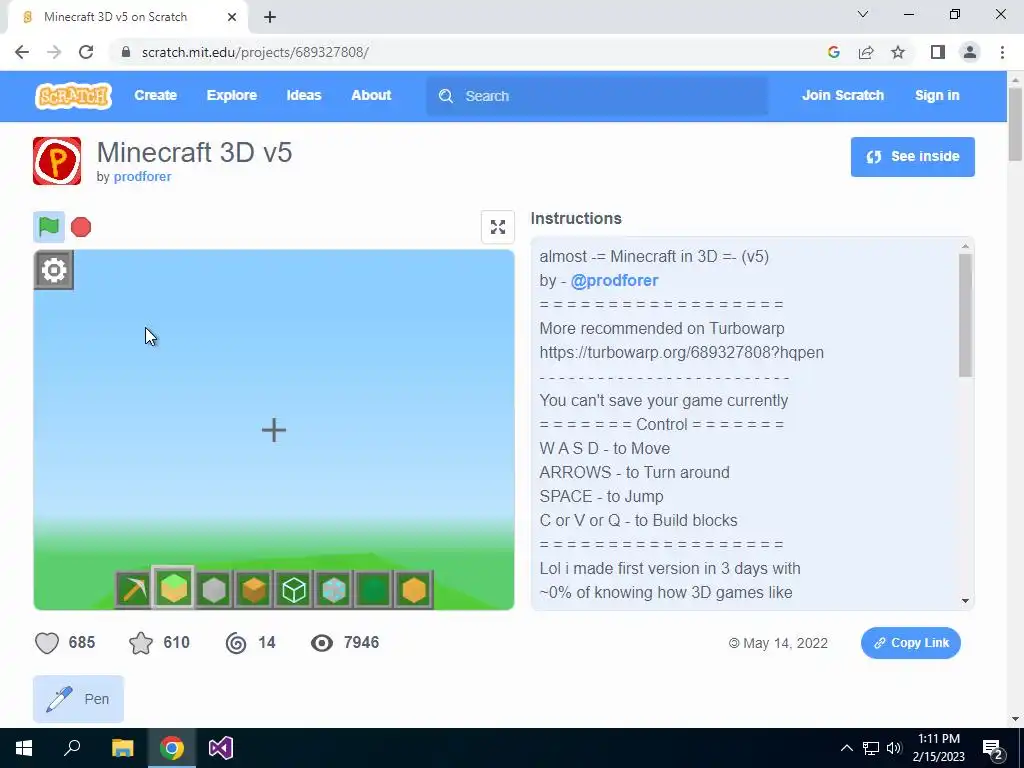Screen dimensions: 1024x768
Task: Go to the Ideas page
Action: 304,95
